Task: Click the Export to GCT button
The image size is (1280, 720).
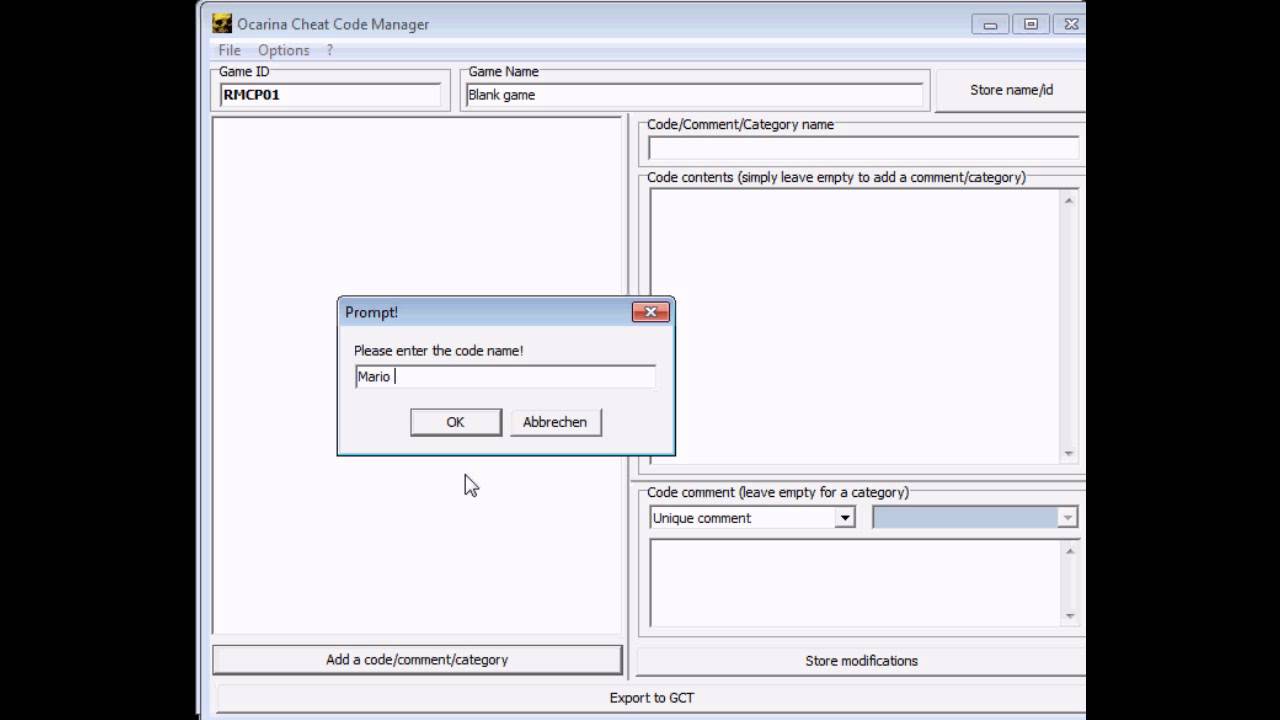Action: coord(651,698)
